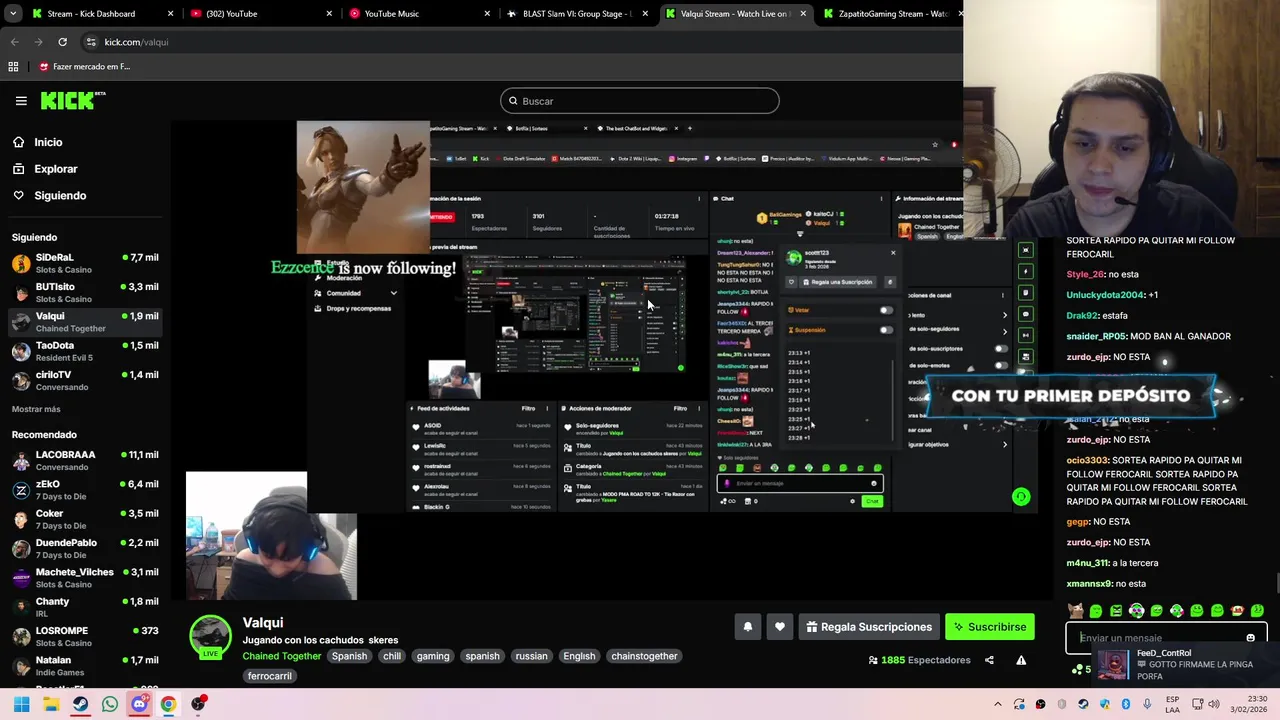This screenshot has height=720, width=1280.
Task: Open Discord from the taskbar
Action: click(x=139, y=704)
